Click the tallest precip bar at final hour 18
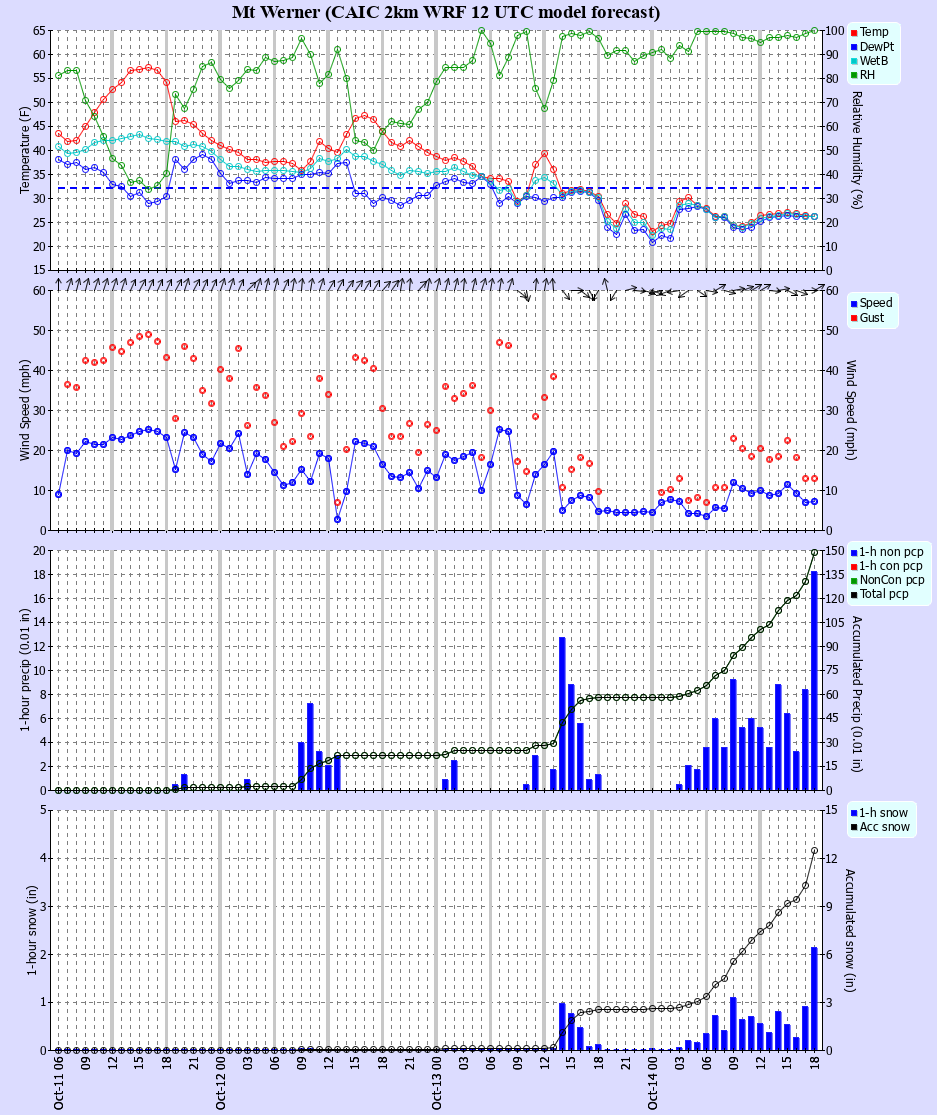Viewport: 937px width, 1115px height. (x=815, y=681)
